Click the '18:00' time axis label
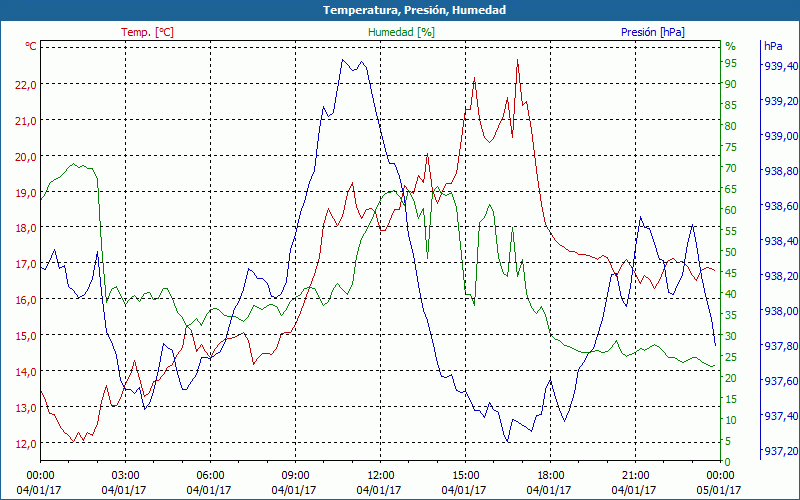Screen dimensions: 800x500 point(551,475)
